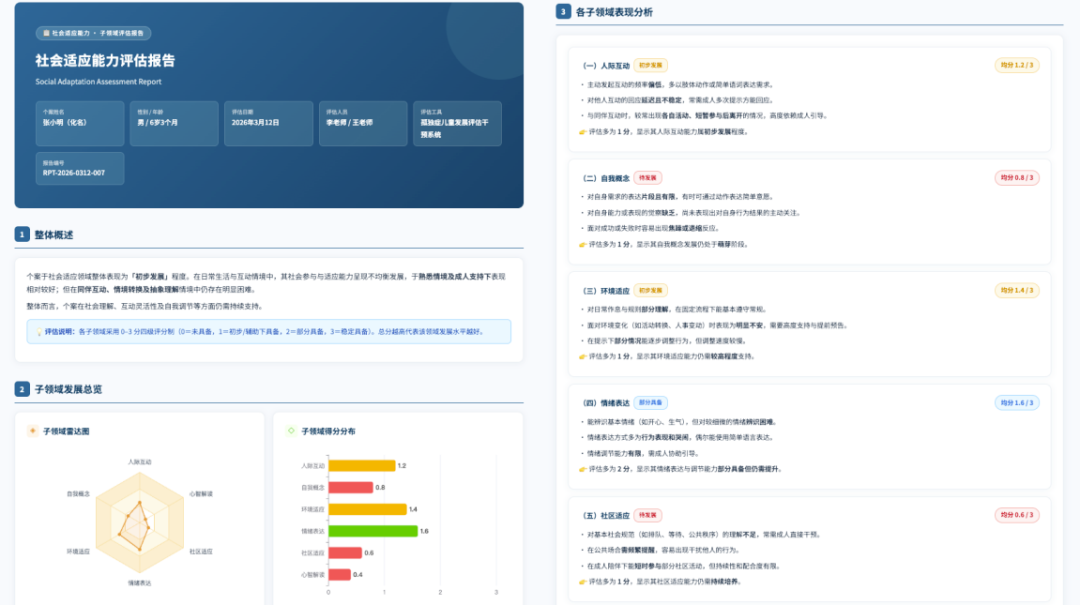Click the section number 2 badge beside 子领域发展总览

[22, 389]
